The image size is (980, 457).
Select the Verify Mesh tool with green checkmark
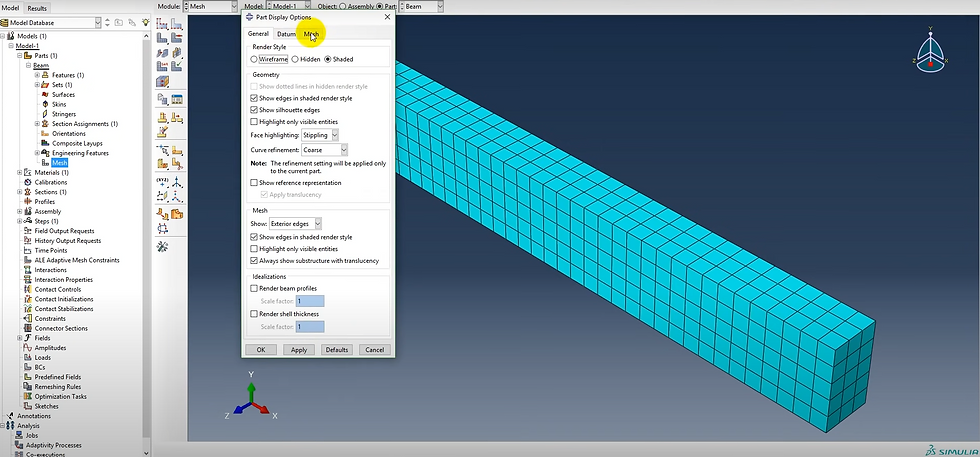[x=177, y=66]
